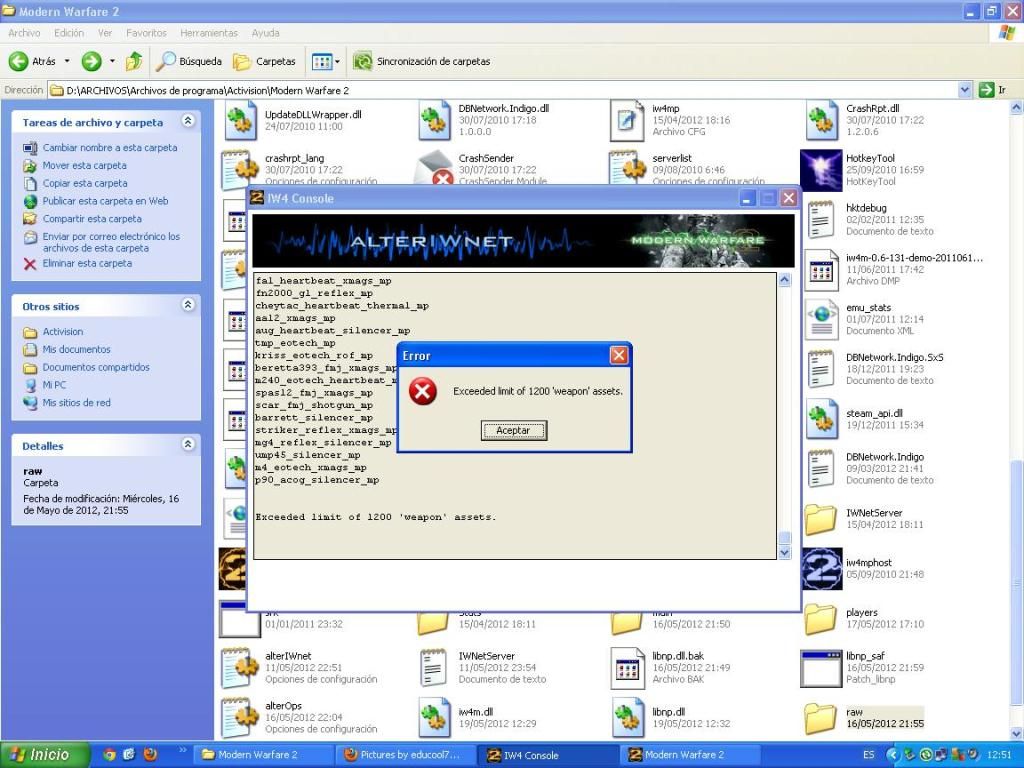This screenshot has height=768, width=1024.
Task: Select the players folder icon
Action: click(821, 619)
